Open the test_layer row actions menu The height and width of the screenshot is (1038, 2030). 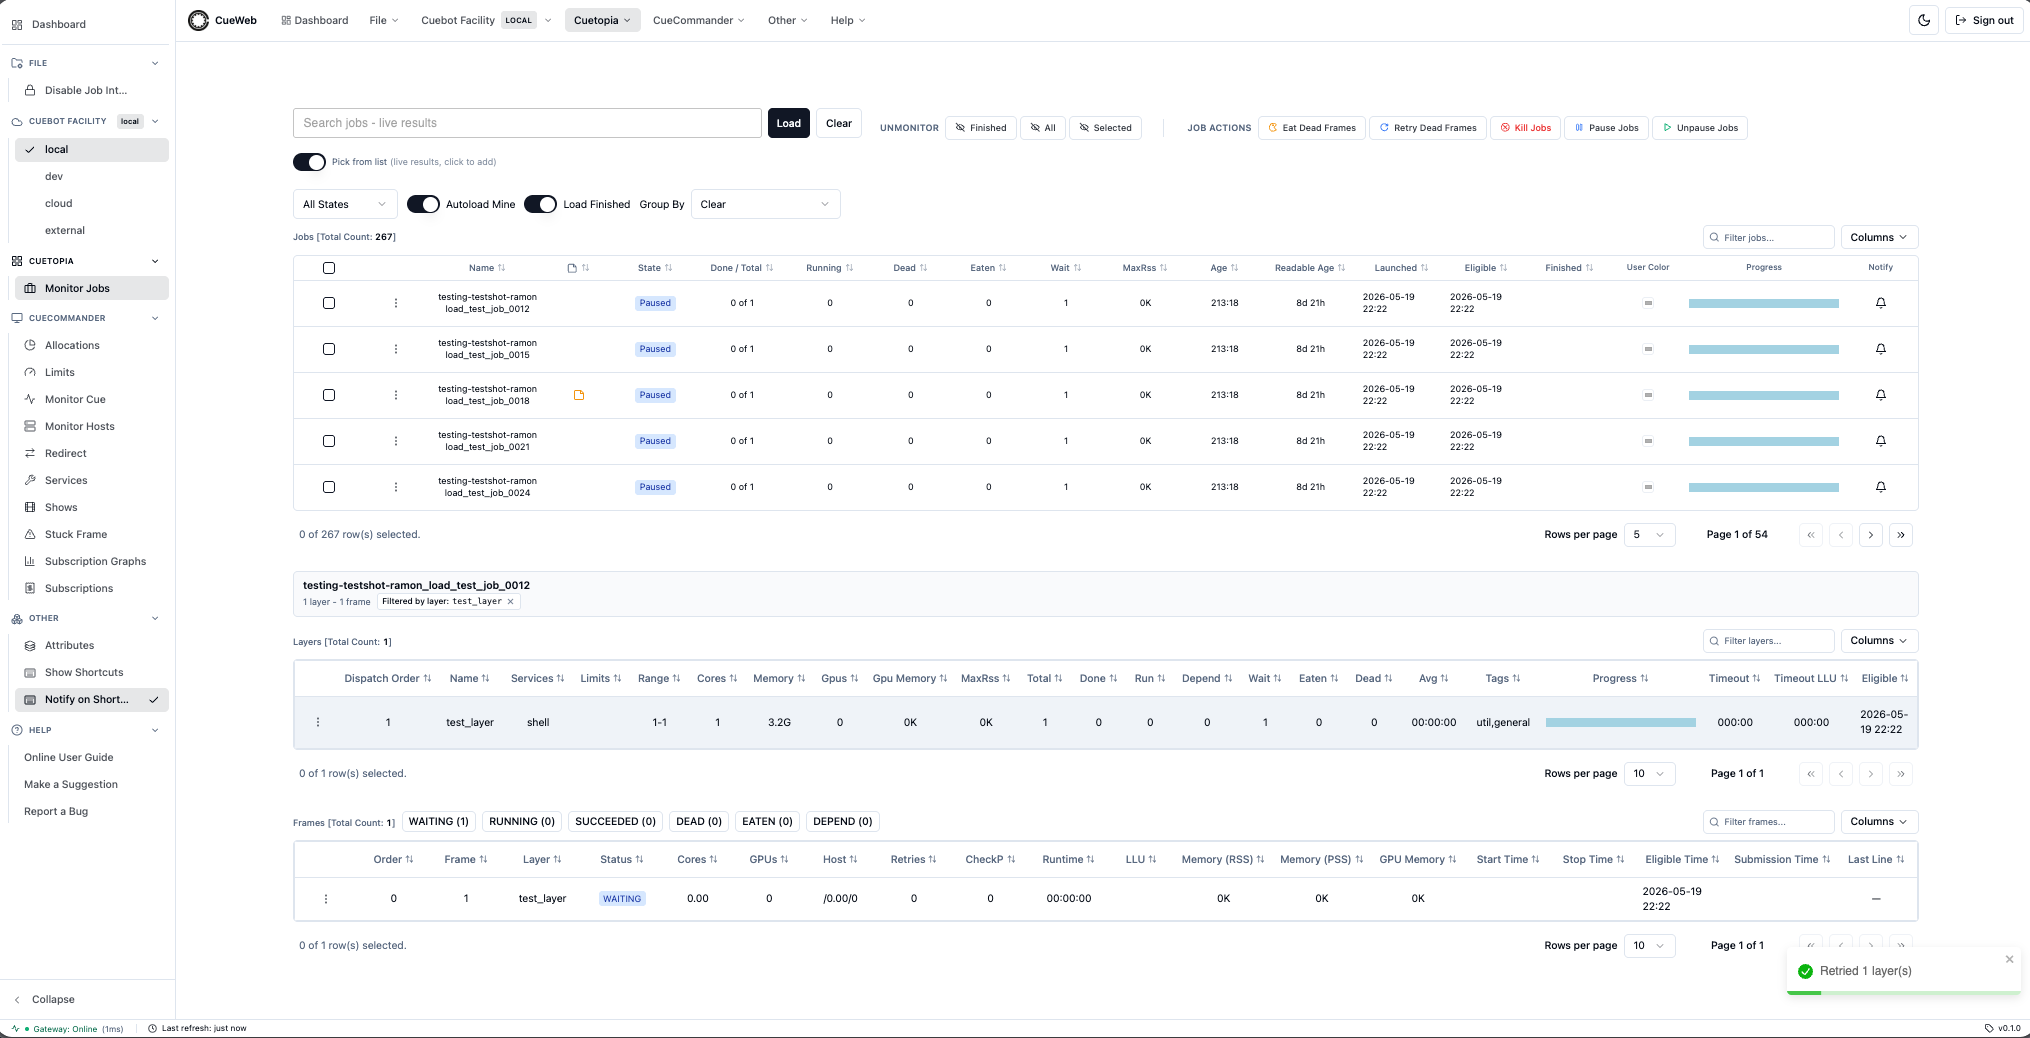tap(318, 722)
